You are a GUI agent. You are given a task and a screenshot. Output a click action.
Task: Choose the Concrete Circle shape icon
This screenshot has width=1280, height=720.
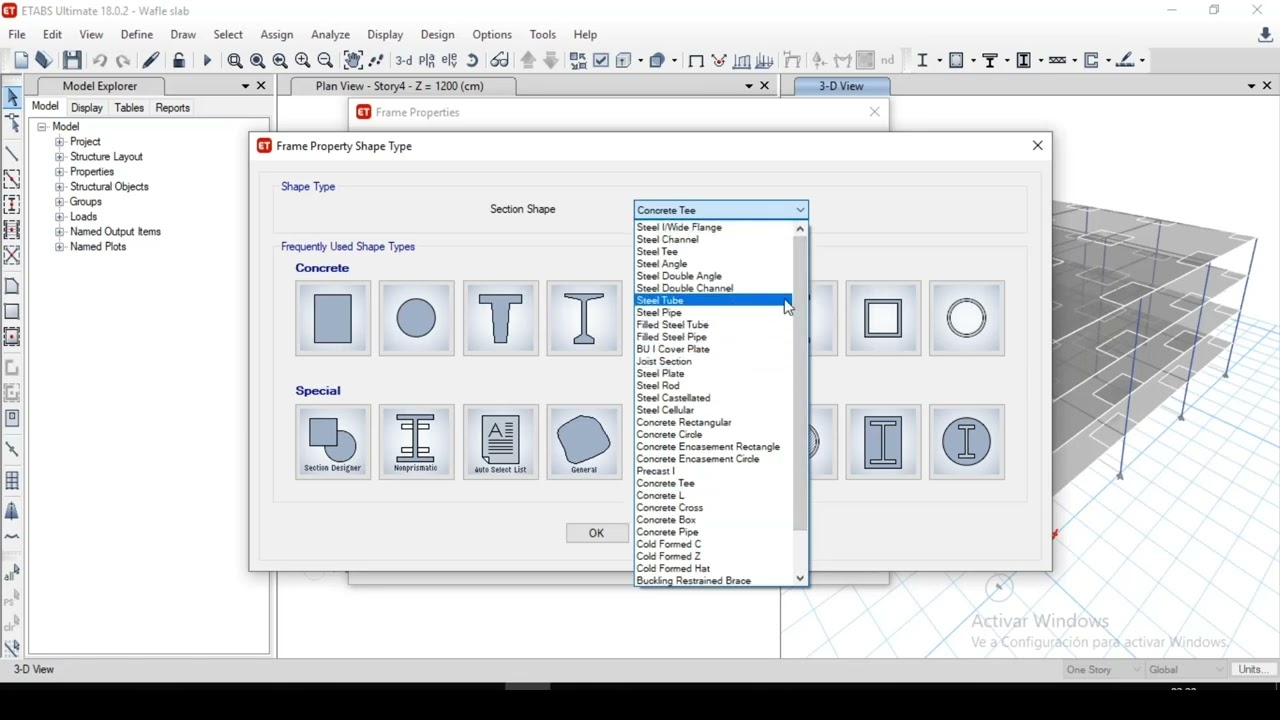tap(416, 319)
